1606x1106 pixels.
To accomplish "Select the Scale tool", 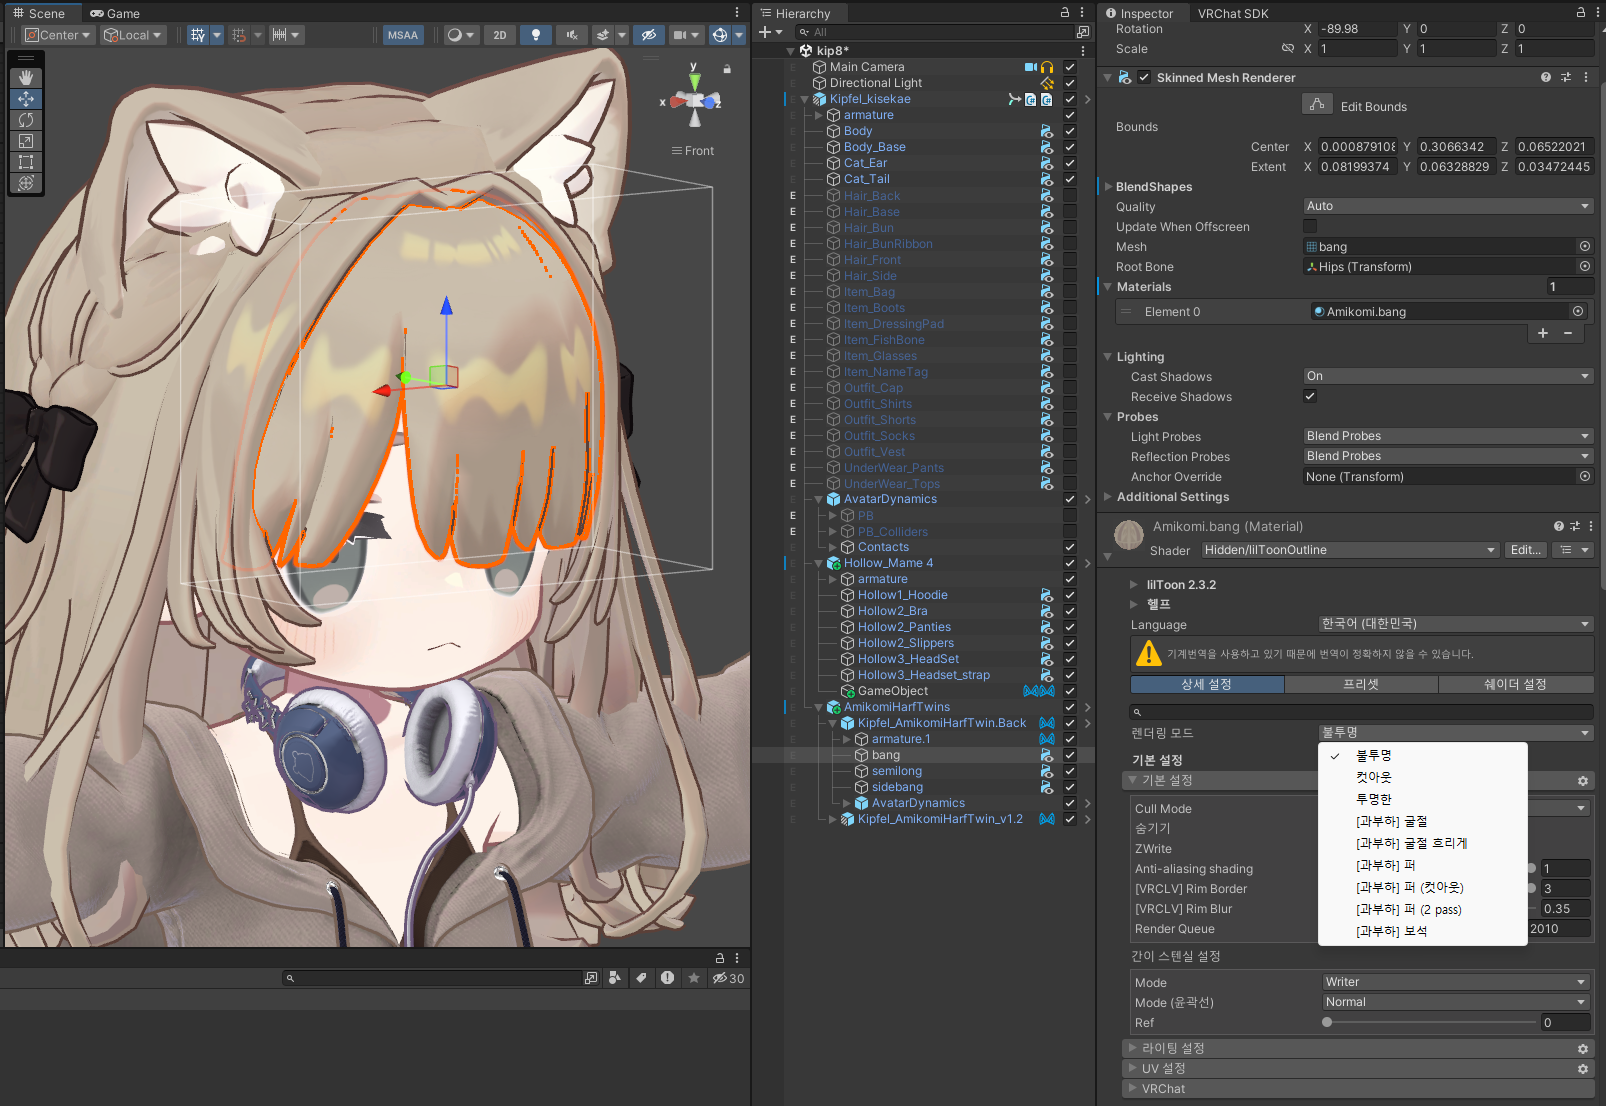I will [x=26, y=141].
